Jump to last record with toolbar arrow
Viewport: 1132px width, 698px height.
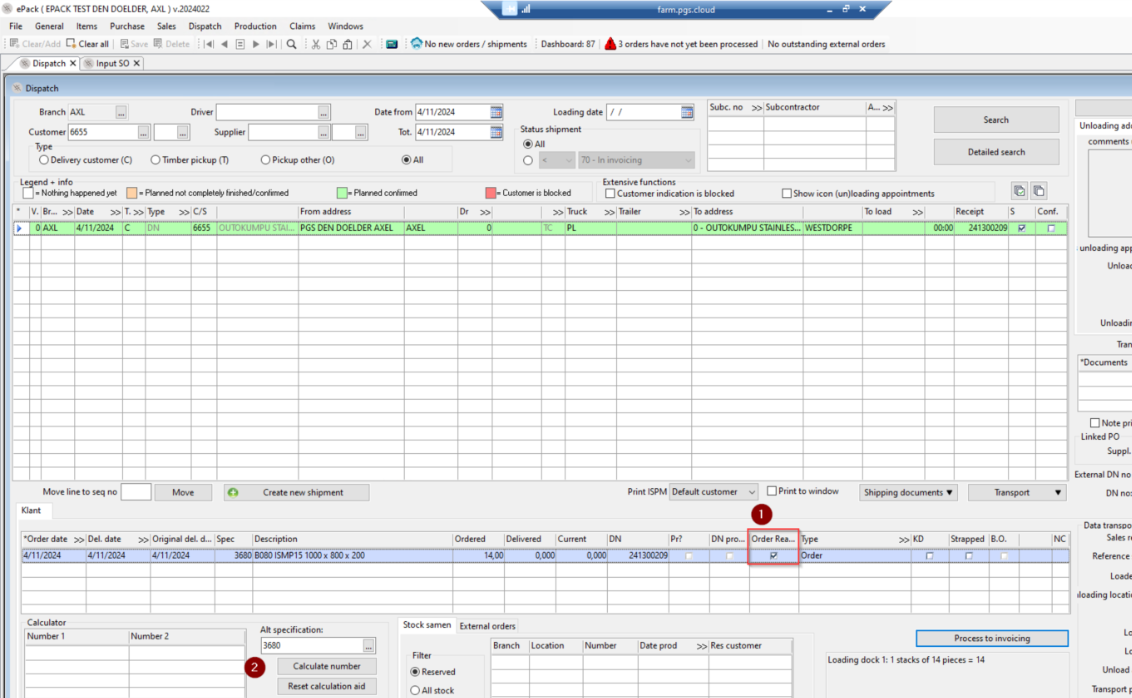[x=271, y=44]
